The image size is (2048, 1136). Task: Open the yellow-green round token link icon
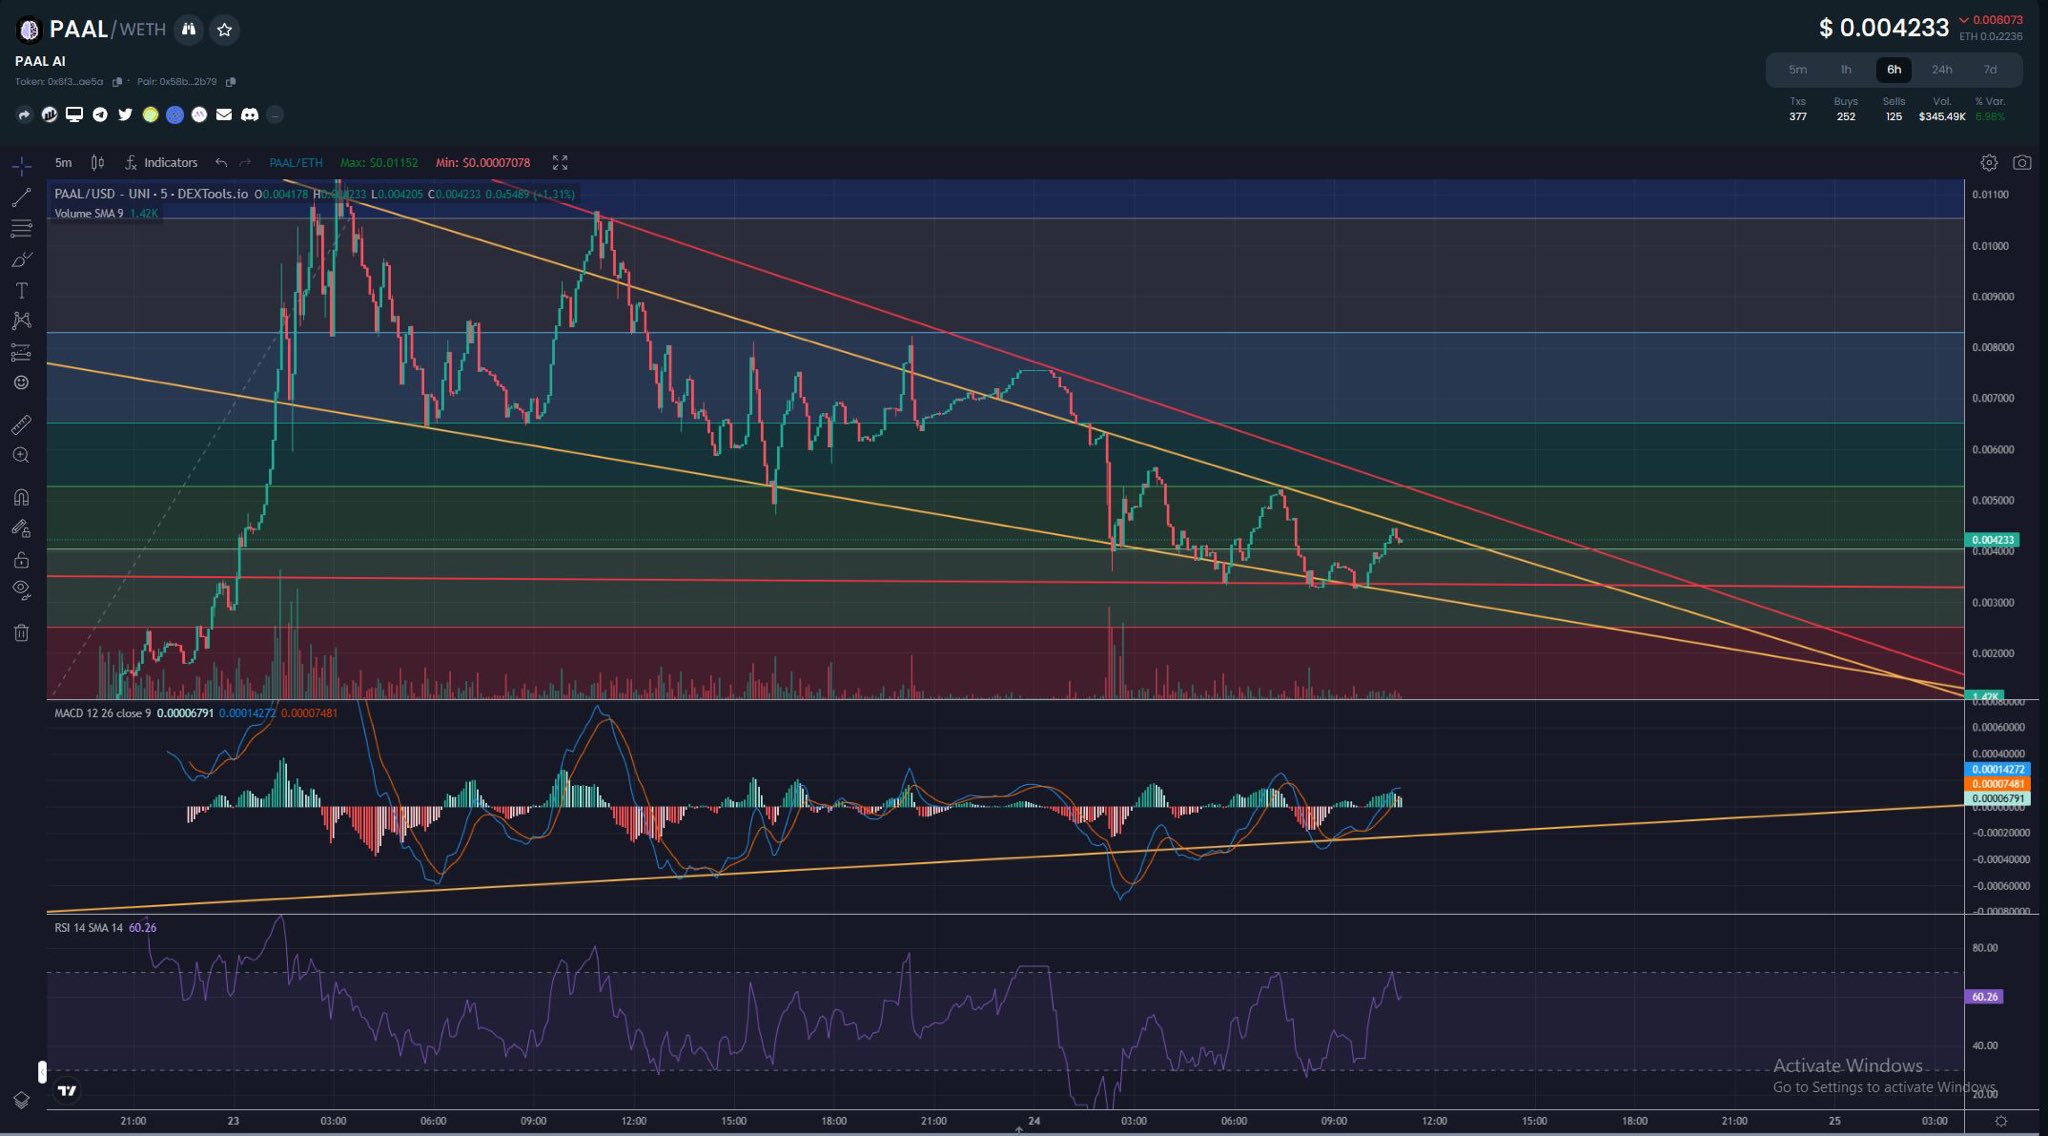[150, 115]
